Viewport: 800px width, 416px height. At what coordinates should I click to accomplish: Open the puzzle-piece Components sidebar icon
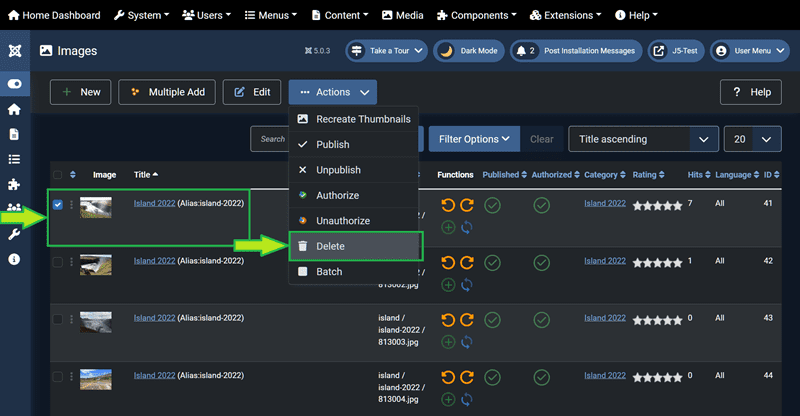point(14,184)
